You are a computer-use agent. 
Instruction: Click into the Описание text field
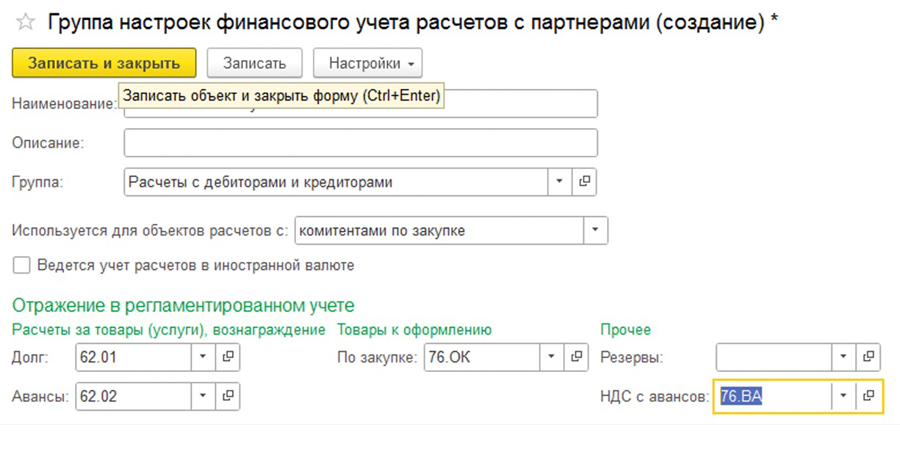pos(360,143)
